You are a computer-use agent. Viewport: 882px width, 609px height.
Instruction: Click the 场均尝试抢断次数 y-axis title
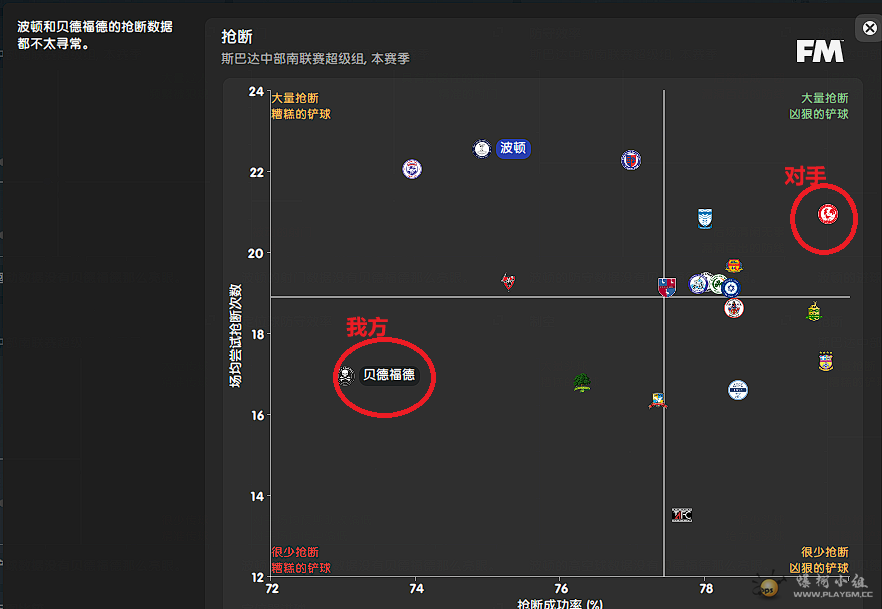click(235, 335)
